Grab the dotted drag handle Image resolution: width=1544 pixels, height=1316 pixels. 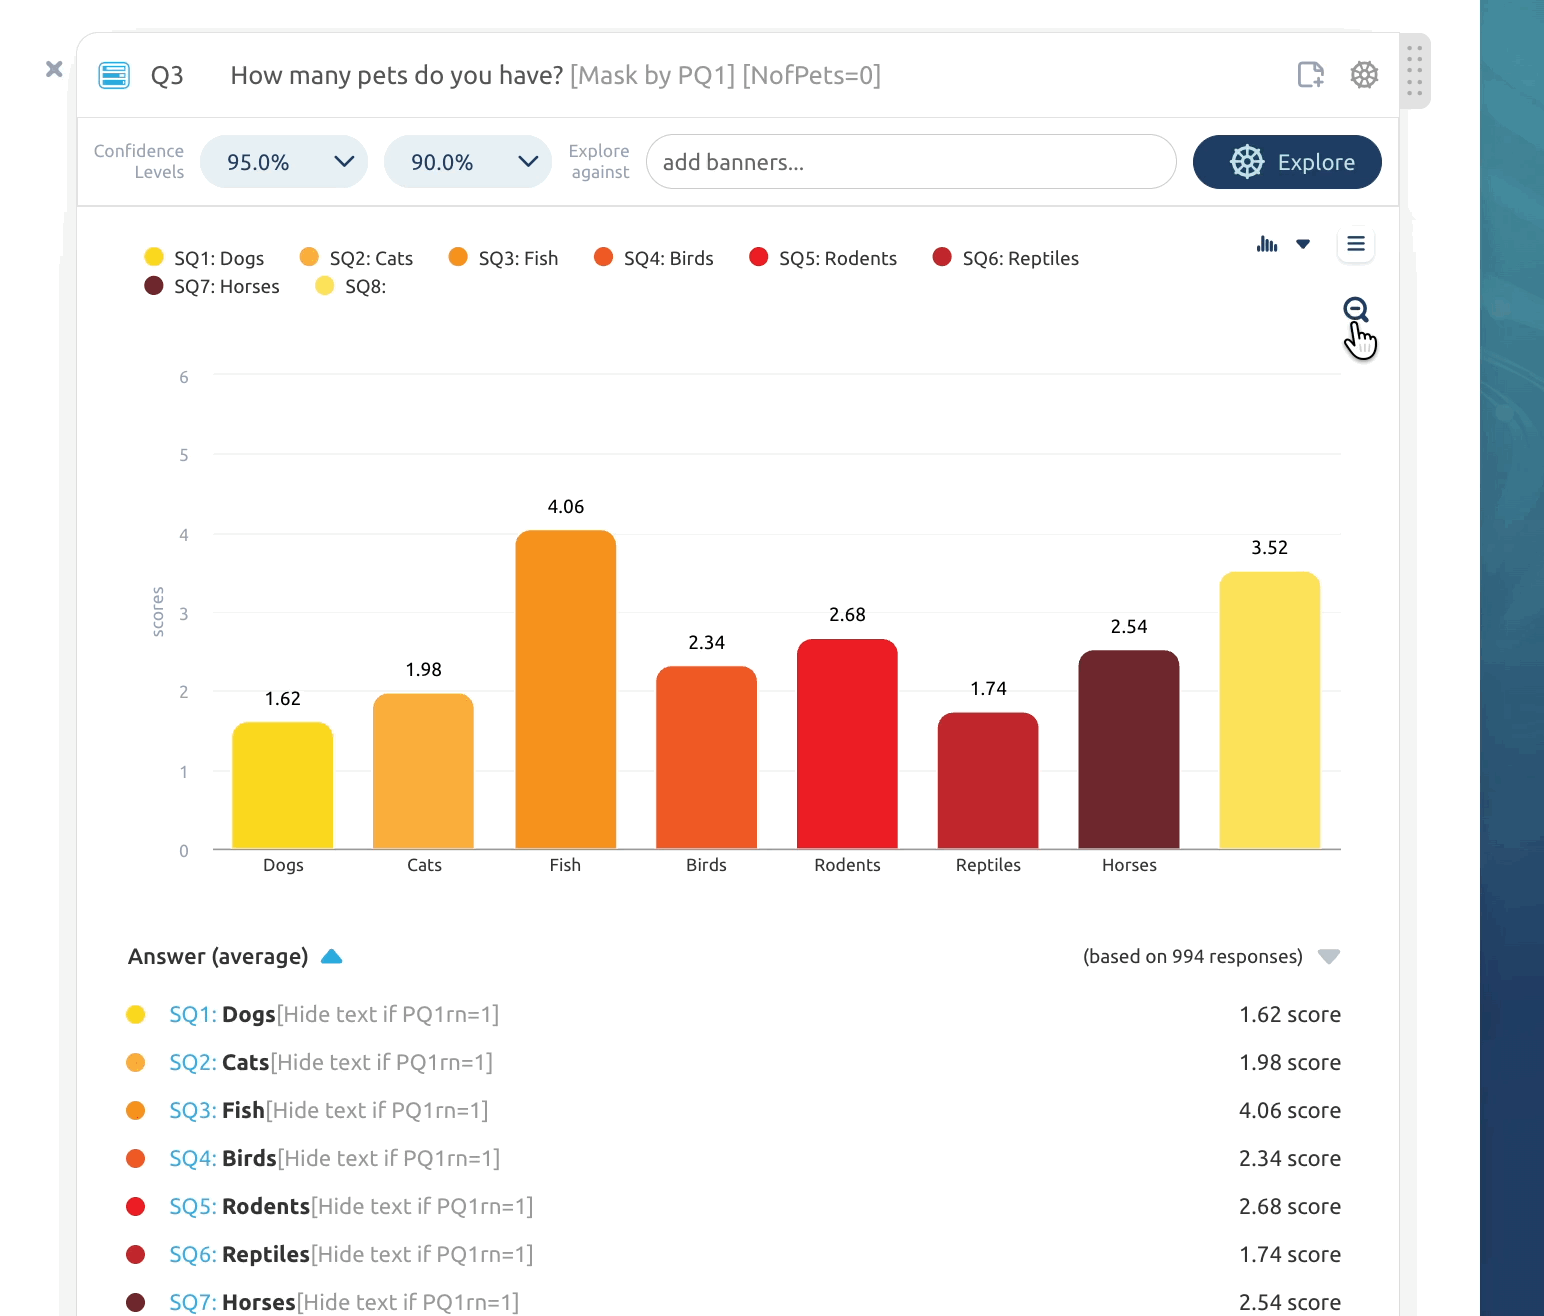pos(1414,71)
